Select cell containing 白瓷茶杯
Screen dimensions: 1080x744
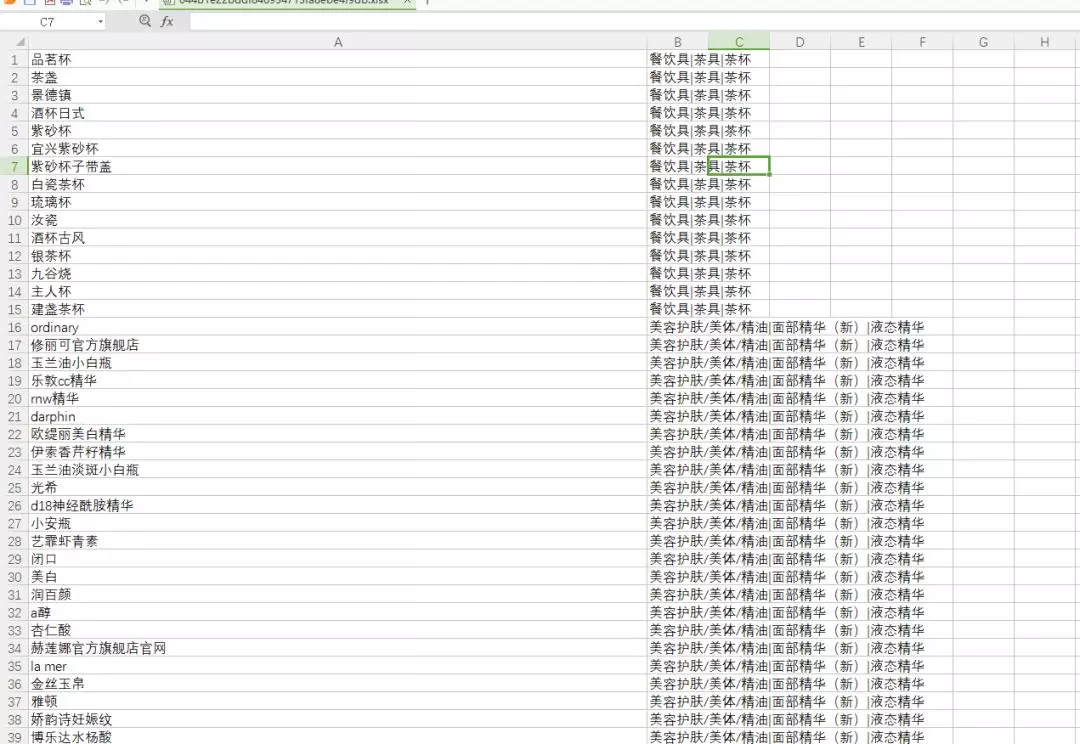[338, 184]
